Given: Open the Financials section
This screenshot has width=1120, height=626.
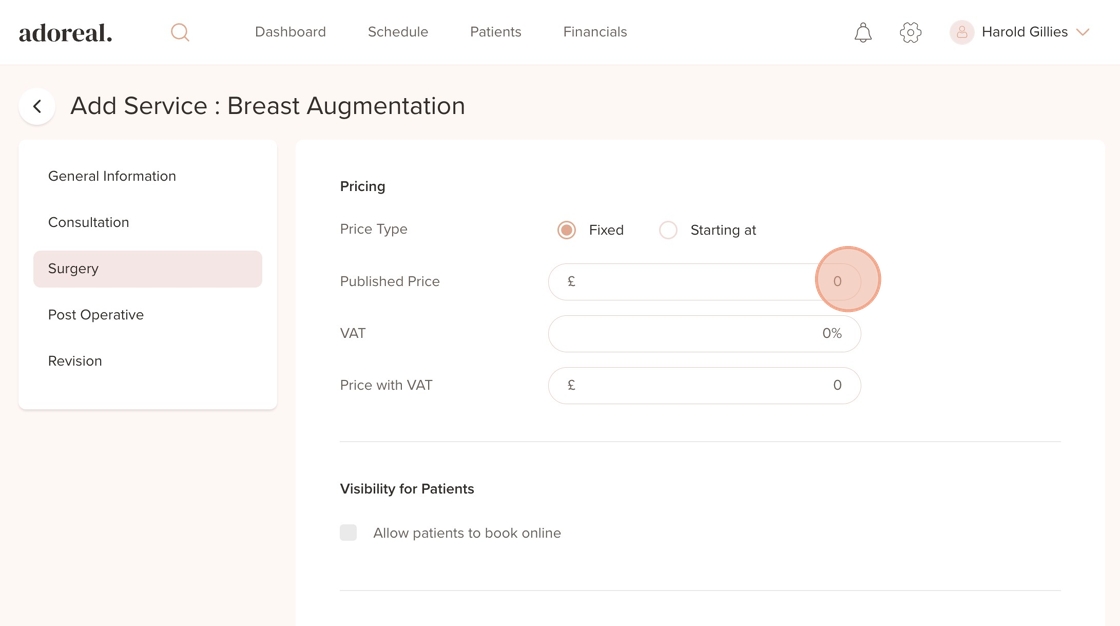Looking at the screenshot, I should (595, 32).
